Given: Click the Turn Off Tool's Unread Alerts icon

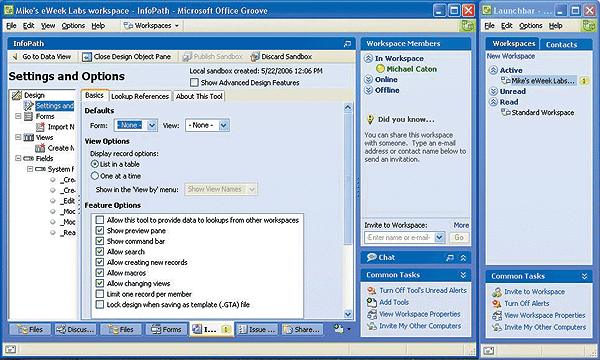Looking at the screenshot, I should [x=372, y=290].
